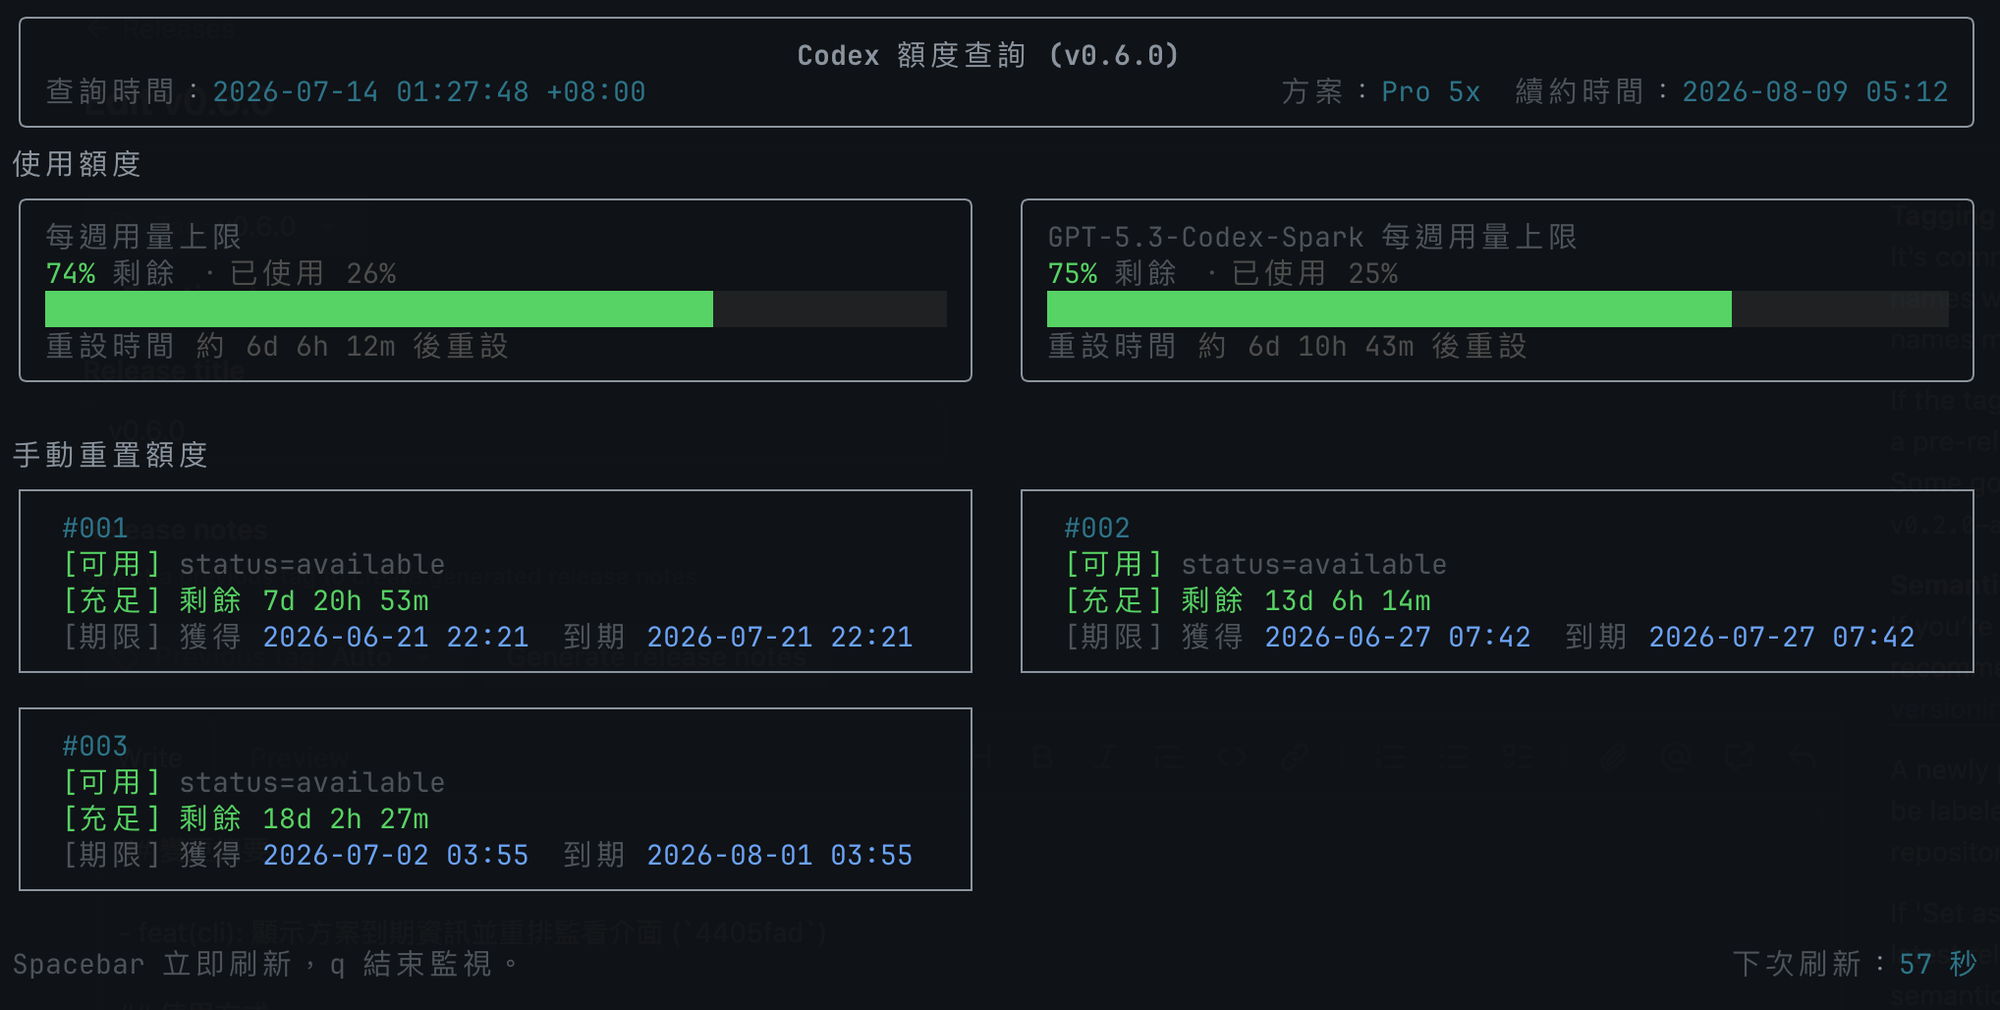Click reset text '約 6d 6h 12m 後重設'
Viewport: 2000px width, 1010px height.
[353, 346]
